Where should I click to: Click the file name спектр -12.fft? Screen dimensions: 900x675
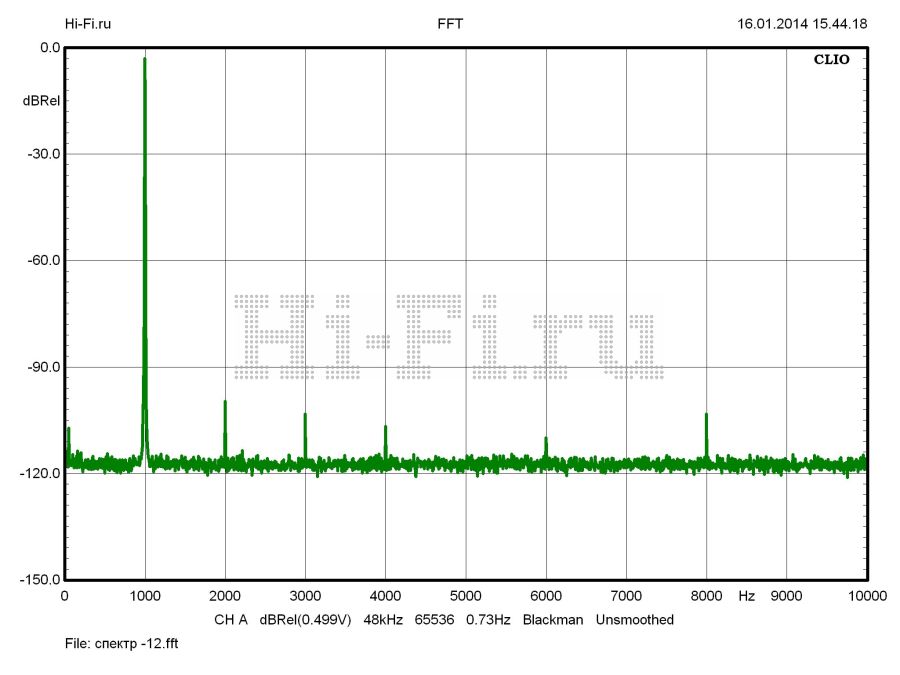(x=121, y=645)
